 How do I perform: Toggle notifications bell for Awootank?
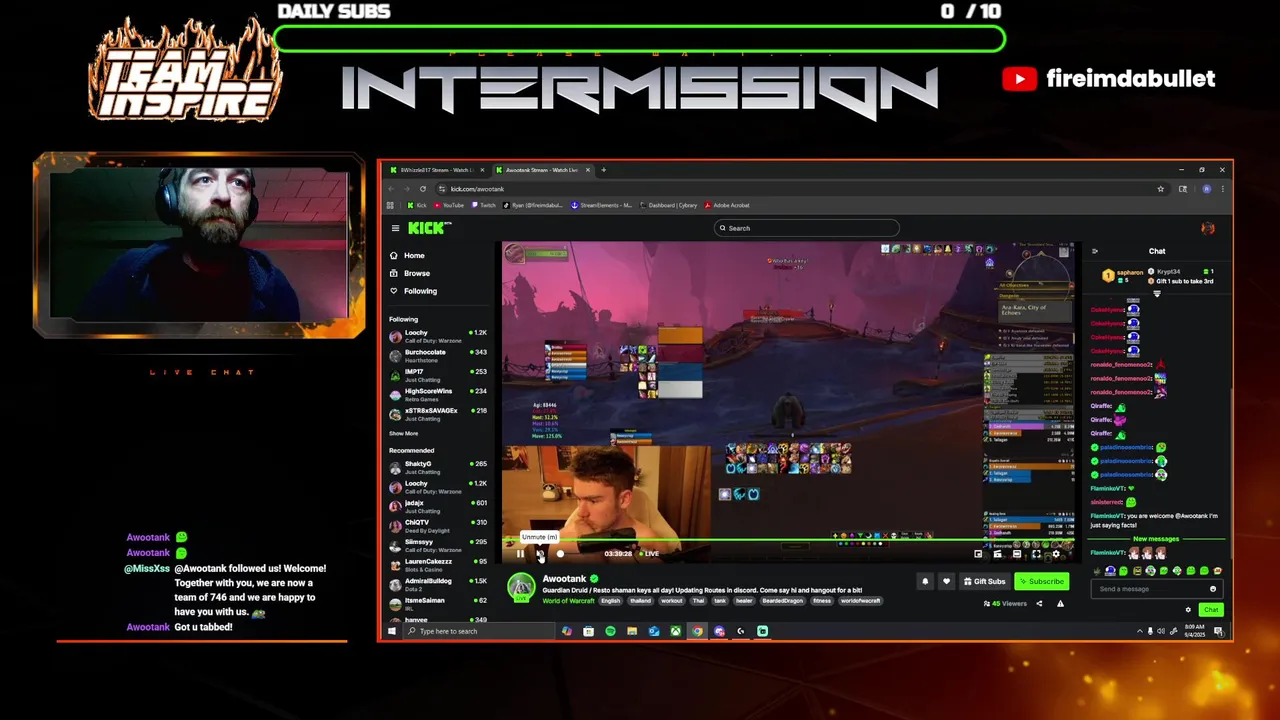click(925, 581)
